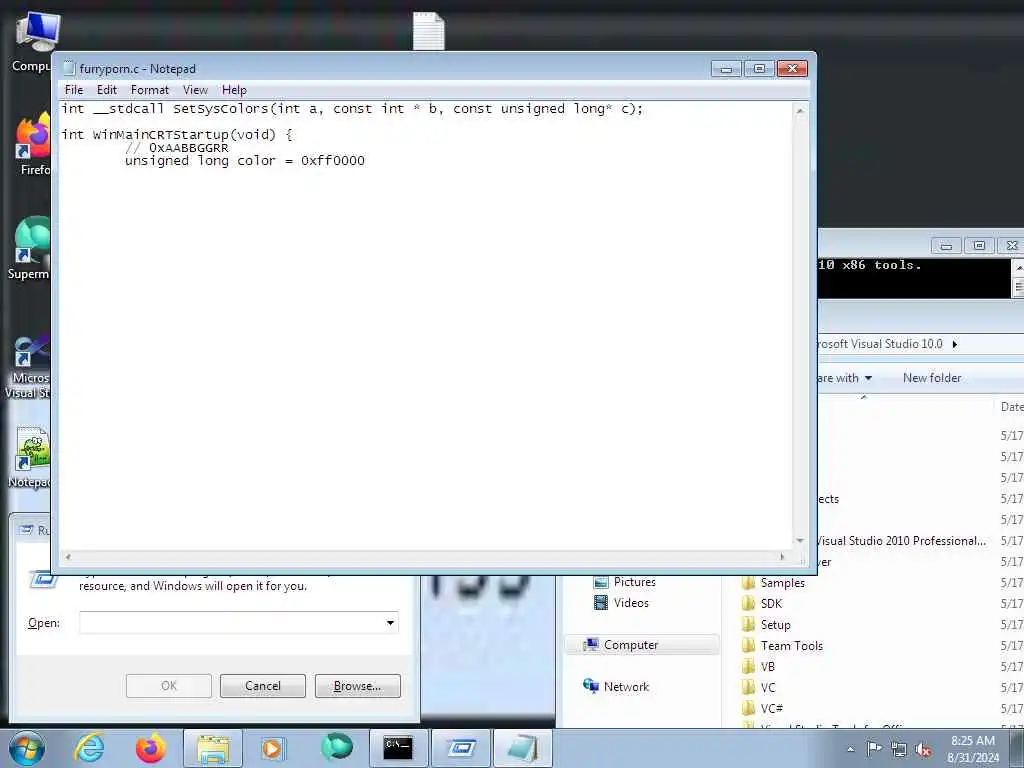Open Windows Explorer from the taskbar
The width and height of the screenshot is (1024, 768).
pyautogui.click(x=213, y=748)
